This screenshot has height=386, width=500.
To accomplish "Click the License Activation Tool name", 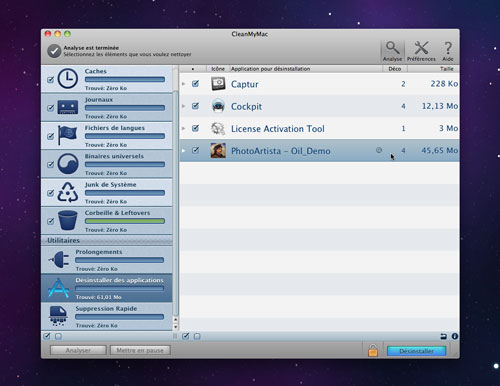I will 278,129.
